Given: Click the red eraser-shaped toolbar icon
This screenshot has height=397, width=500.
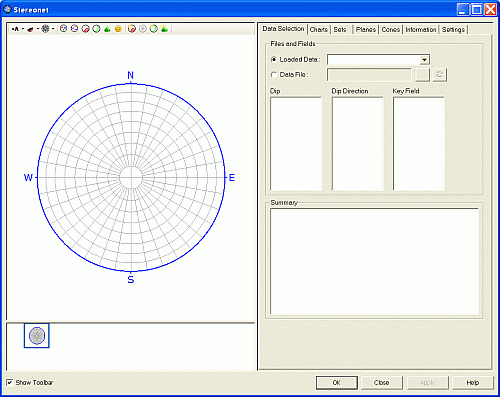Looking at the screenshot, I should pyautogui.click(x=30, y=29).
